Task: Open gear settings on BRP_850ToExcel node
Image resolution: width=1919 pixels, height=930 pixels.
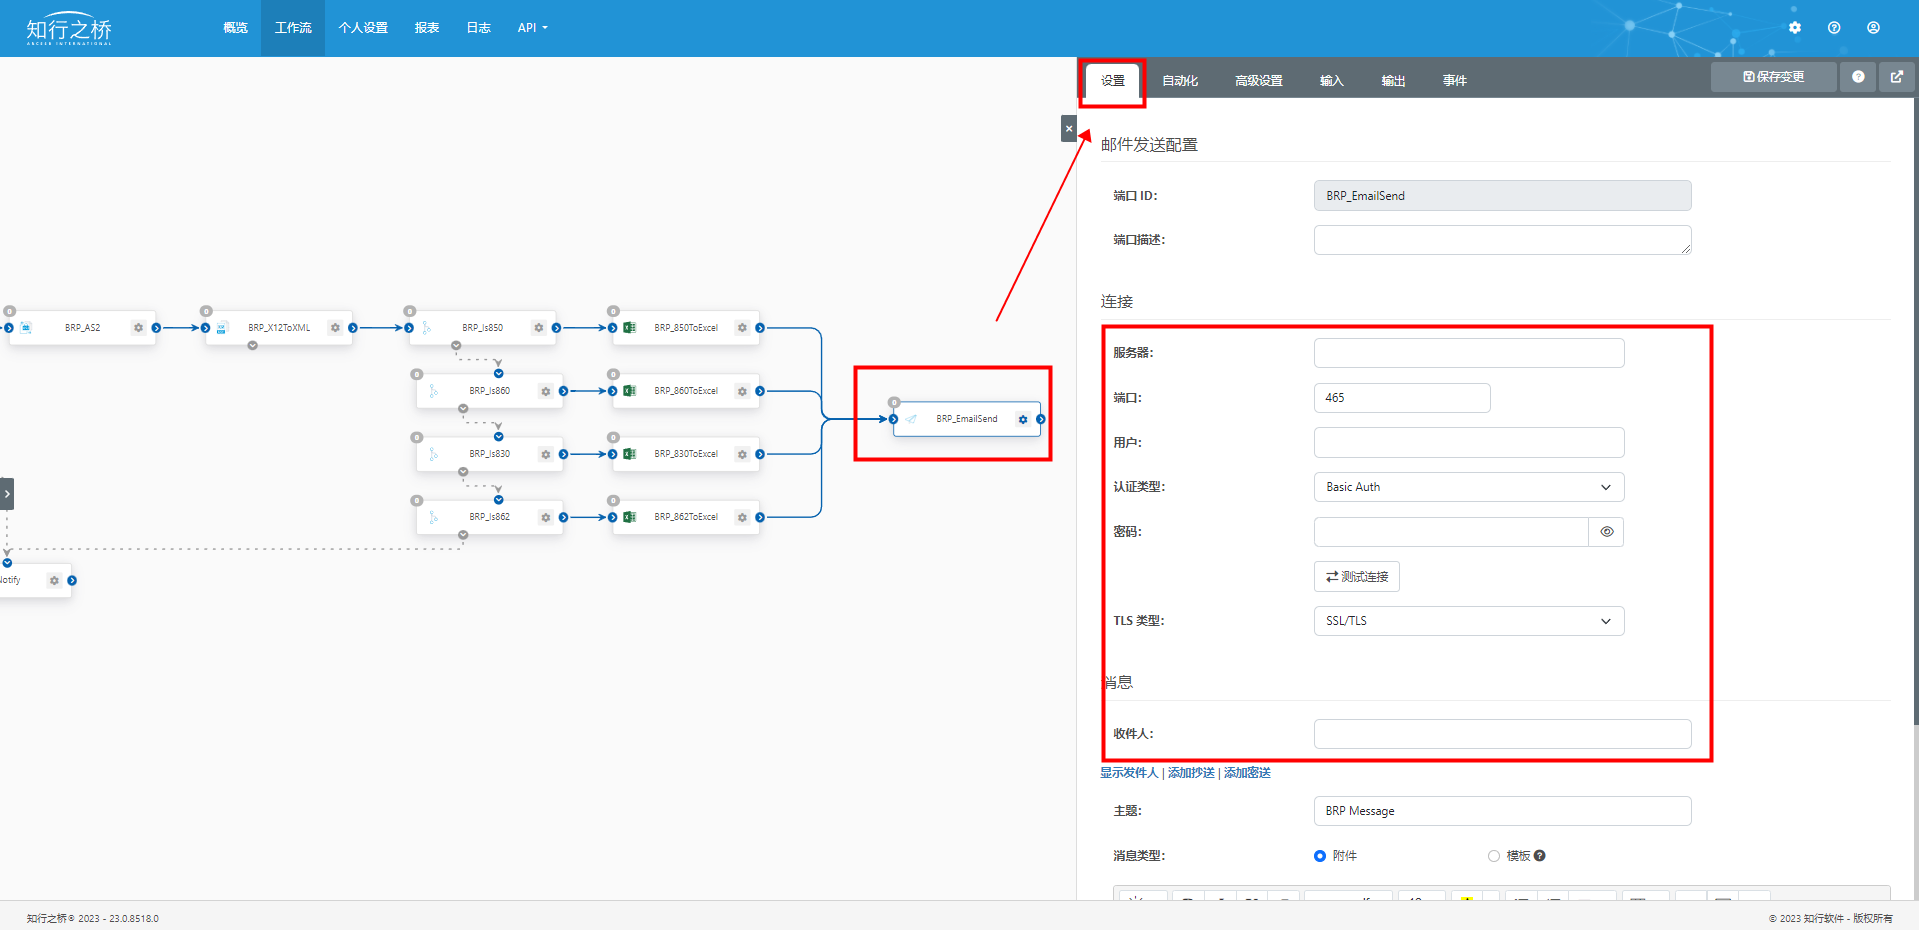Action: (742, 328)
